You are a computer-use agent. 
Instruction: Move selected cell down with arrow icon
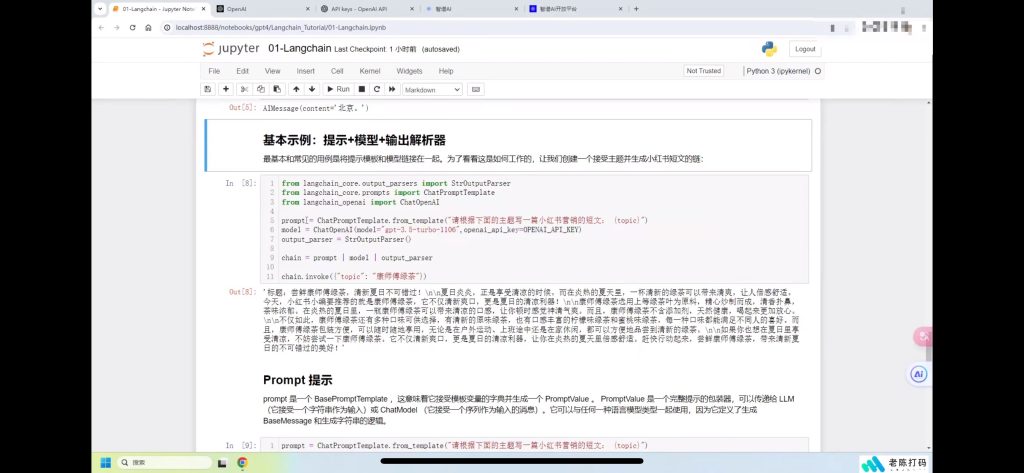(311, 89)
